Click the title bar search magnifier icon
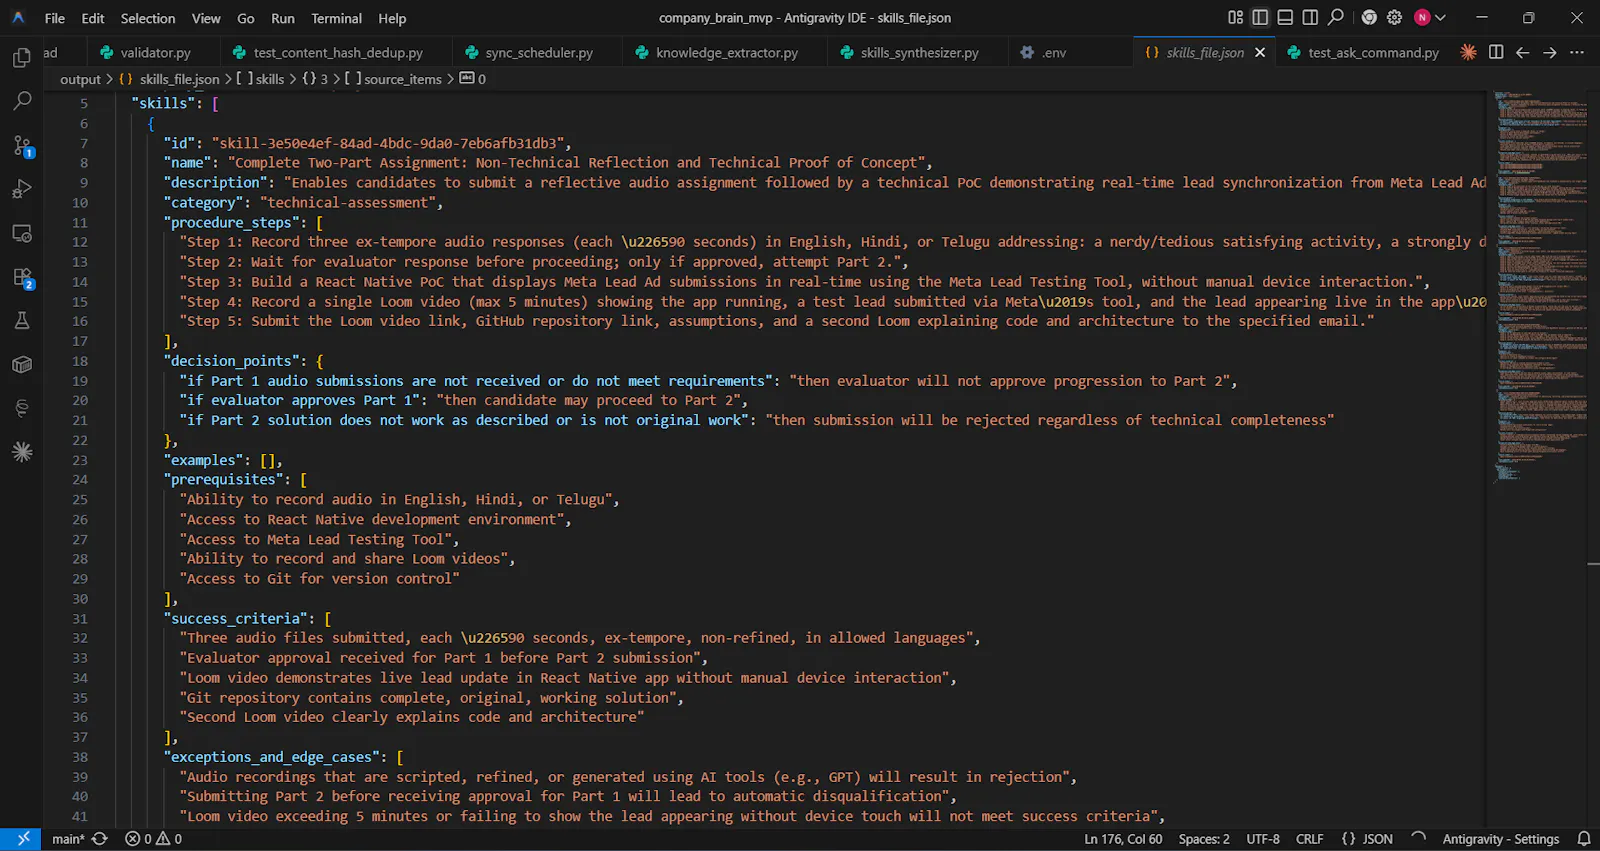This screenshot has height=851, width=1600. pos(1336,17)
